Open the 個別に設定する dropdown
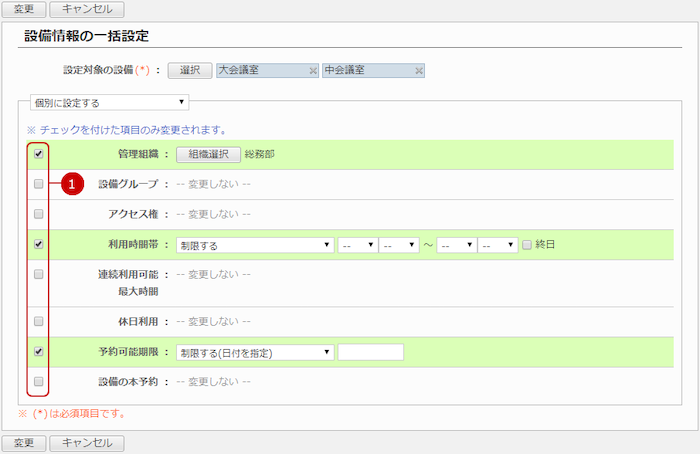This screenshot has width=700, height=454. click(110, 102)
